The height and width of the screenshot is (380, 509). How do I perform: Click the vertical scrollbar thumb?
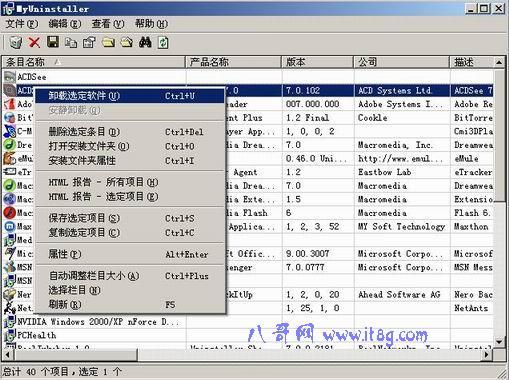[499, 134]
